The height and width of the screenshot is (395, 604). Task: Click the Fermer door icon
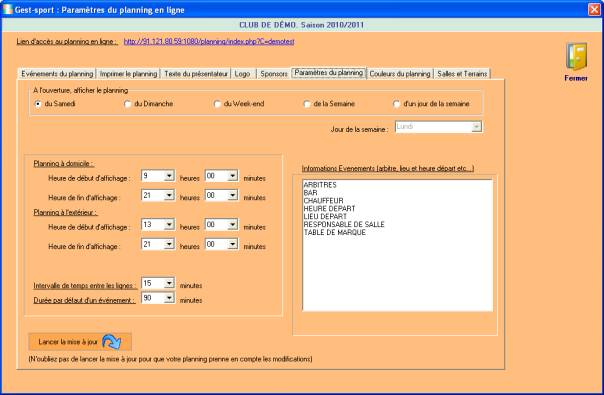[x=576, y=56]
